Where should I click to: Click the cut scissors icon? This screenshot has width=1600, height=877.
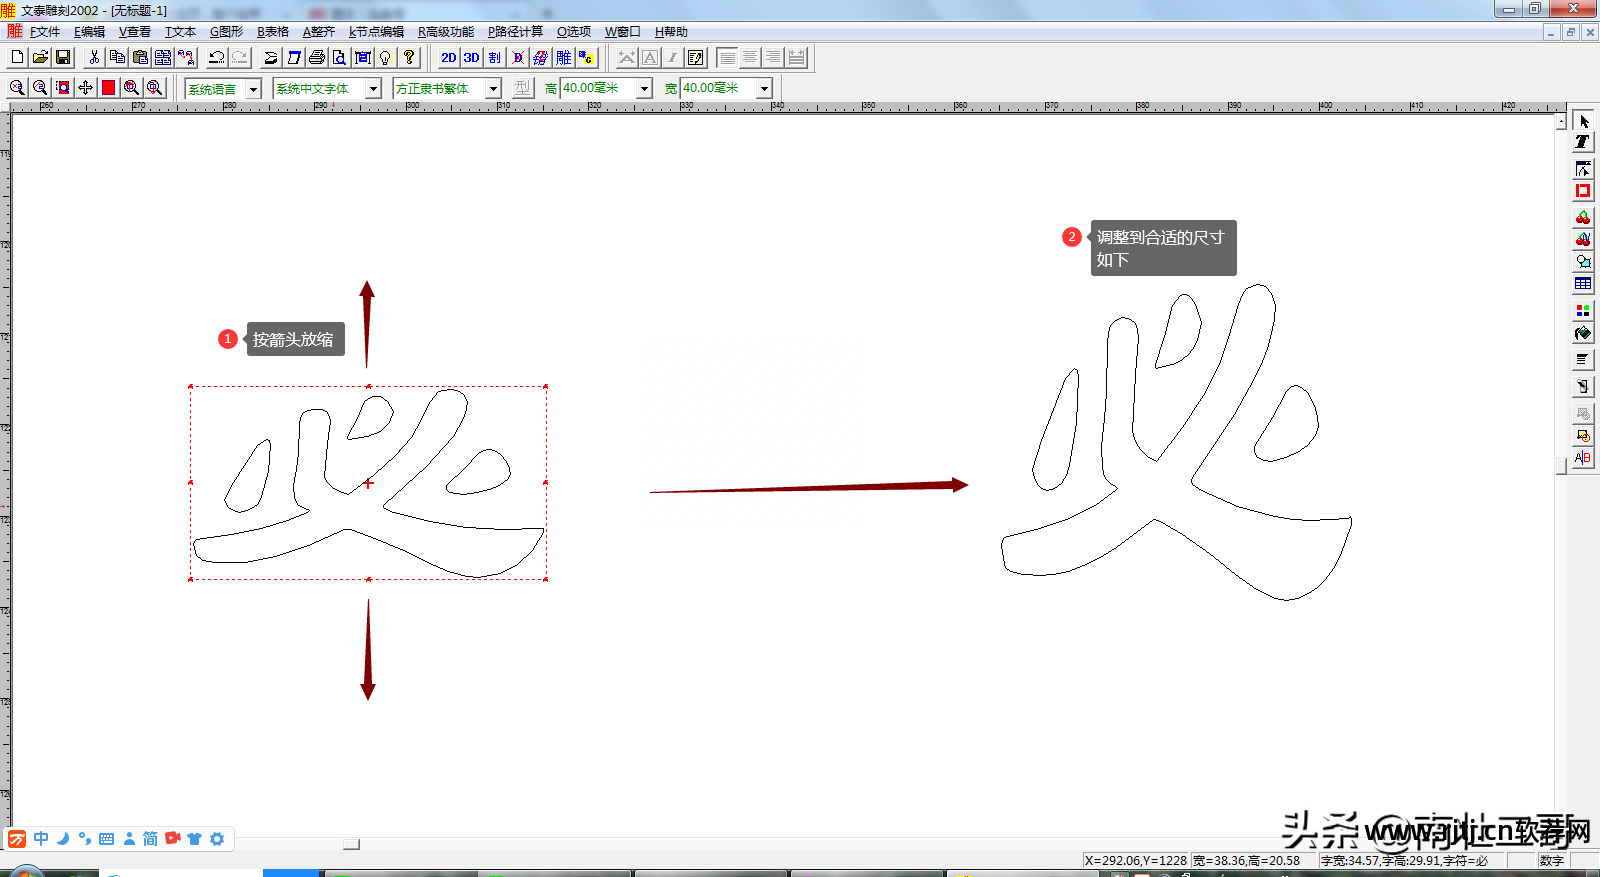tap(94, 58)
